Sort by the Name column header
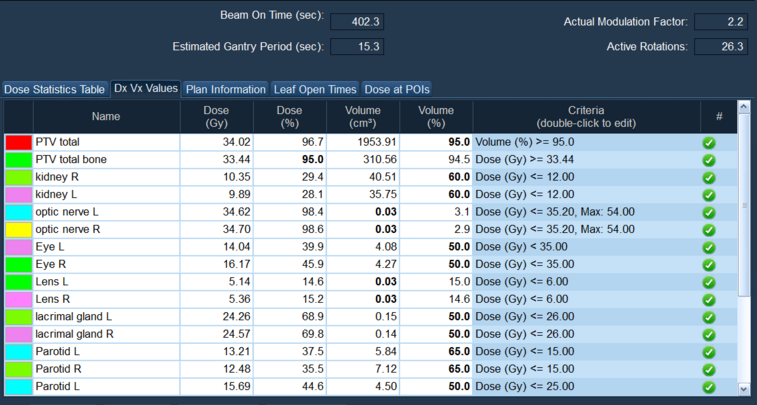This screenshot has height=405, width=757. click(x=105, y=117)
